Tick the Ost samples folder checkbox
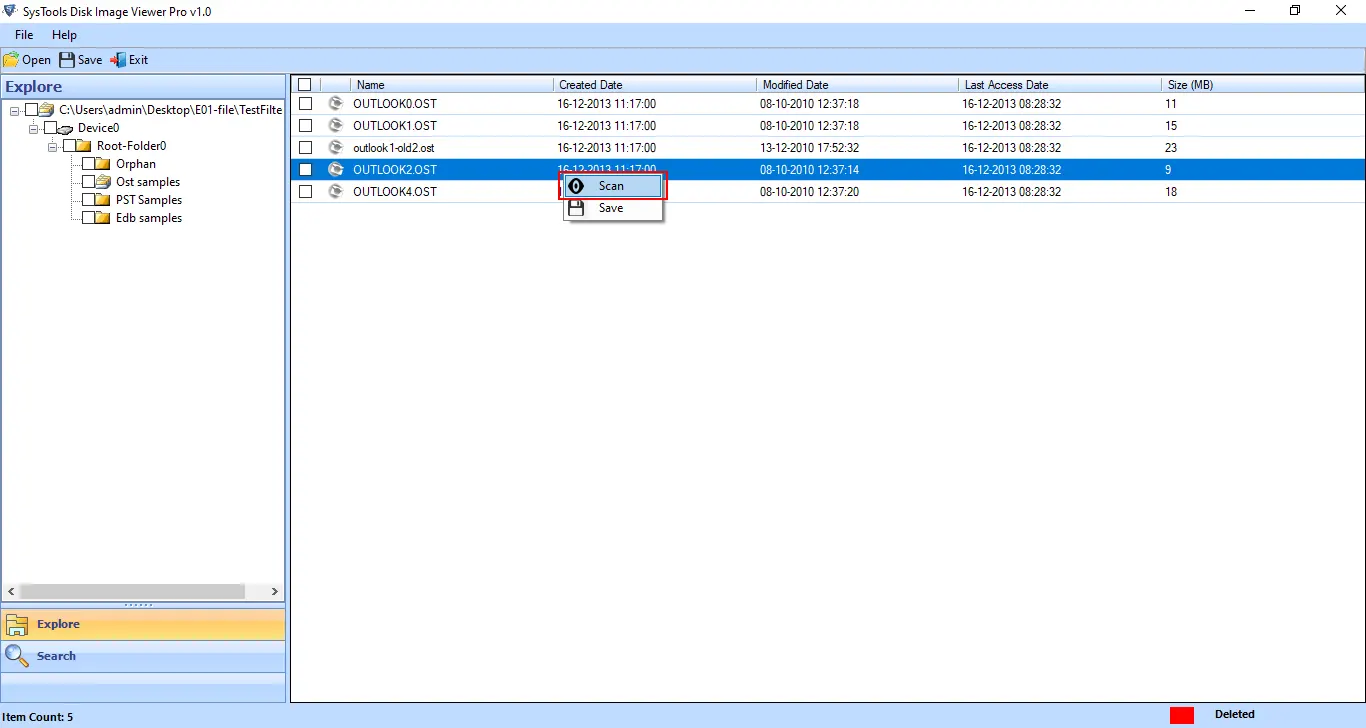Screen dimensions: 1366x728 pos(89,182)
